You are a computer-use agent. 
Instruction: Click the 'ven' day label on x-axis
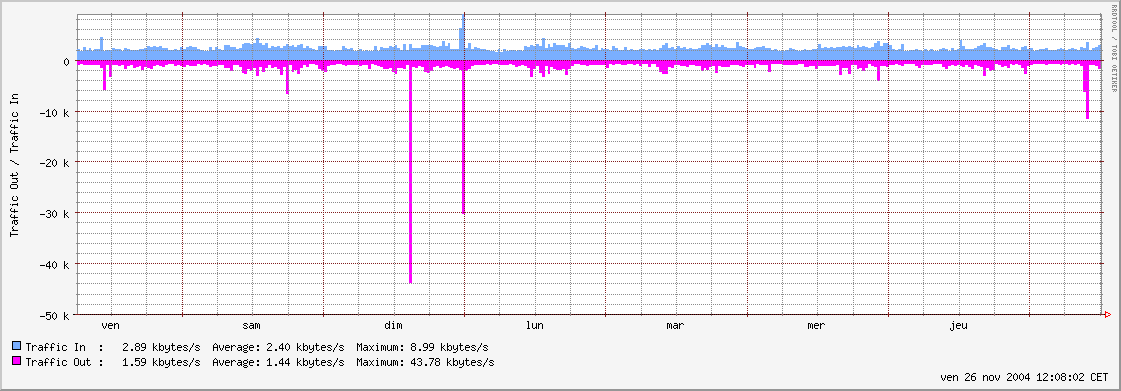tap(111, 326)
